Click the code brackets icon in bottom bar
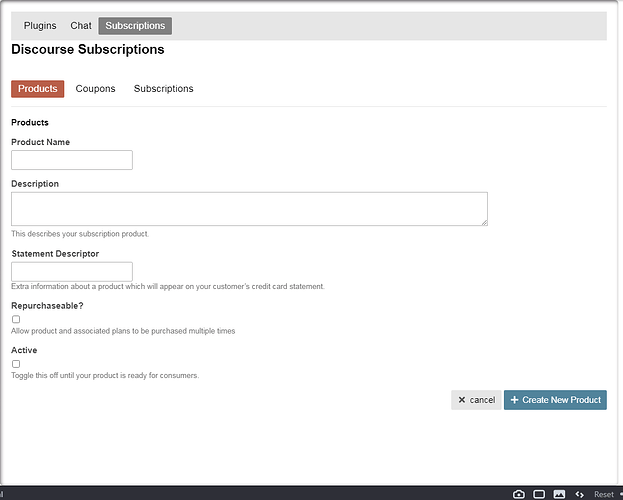623x500 pixels. [579, 494]
